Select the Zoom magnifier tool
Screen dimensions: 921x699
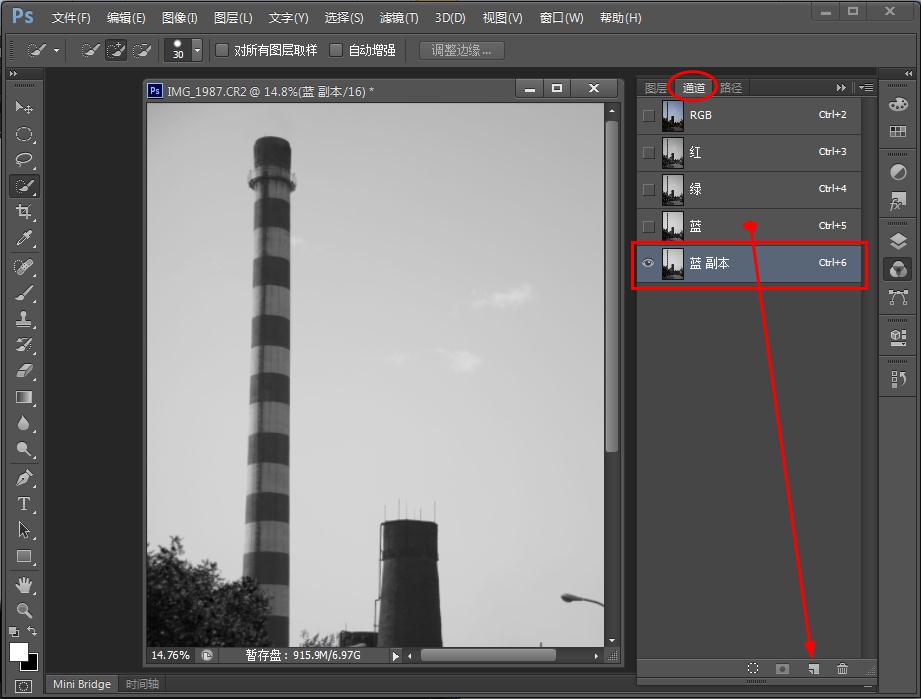click(x=24, y=610)
